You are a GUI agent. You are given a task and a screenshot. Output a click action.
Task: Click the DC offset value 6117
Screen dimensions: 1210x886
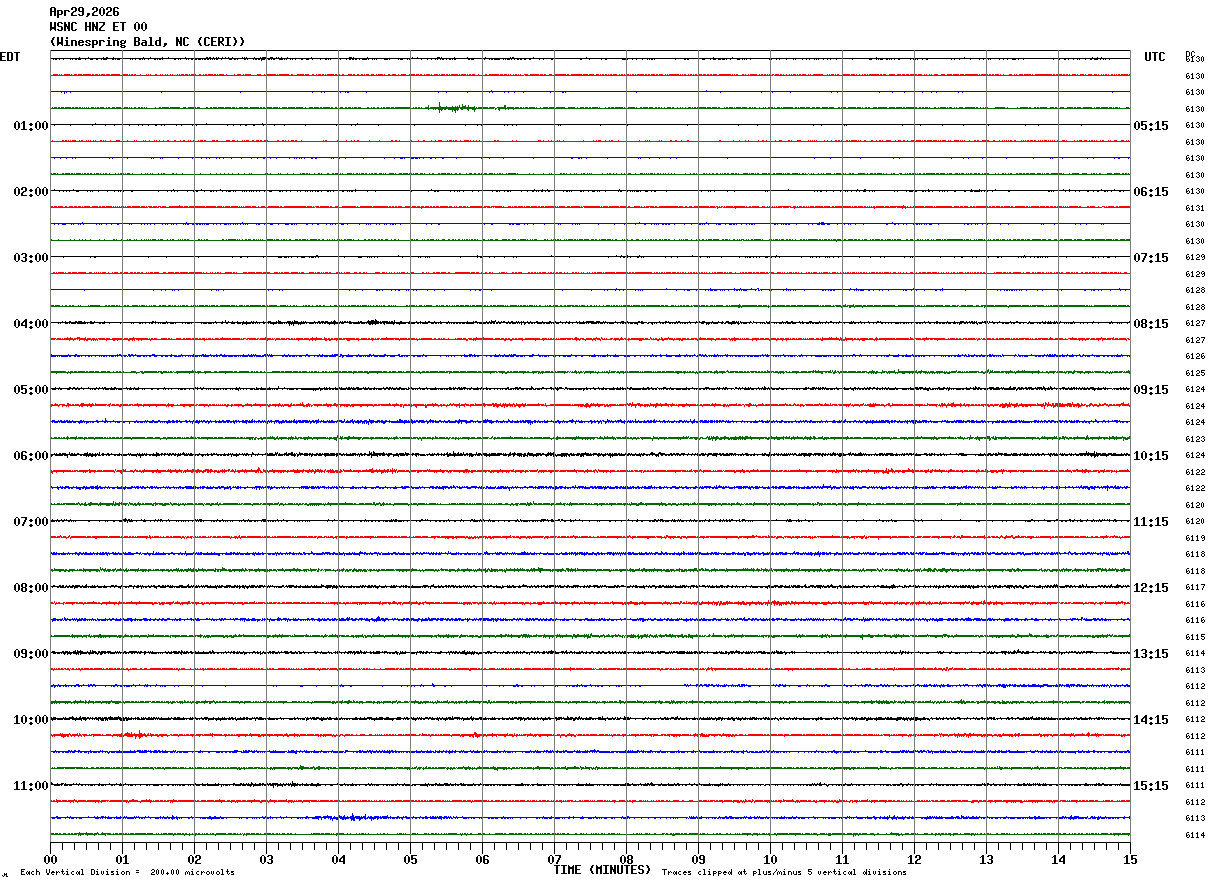(x=1195, y=588)
